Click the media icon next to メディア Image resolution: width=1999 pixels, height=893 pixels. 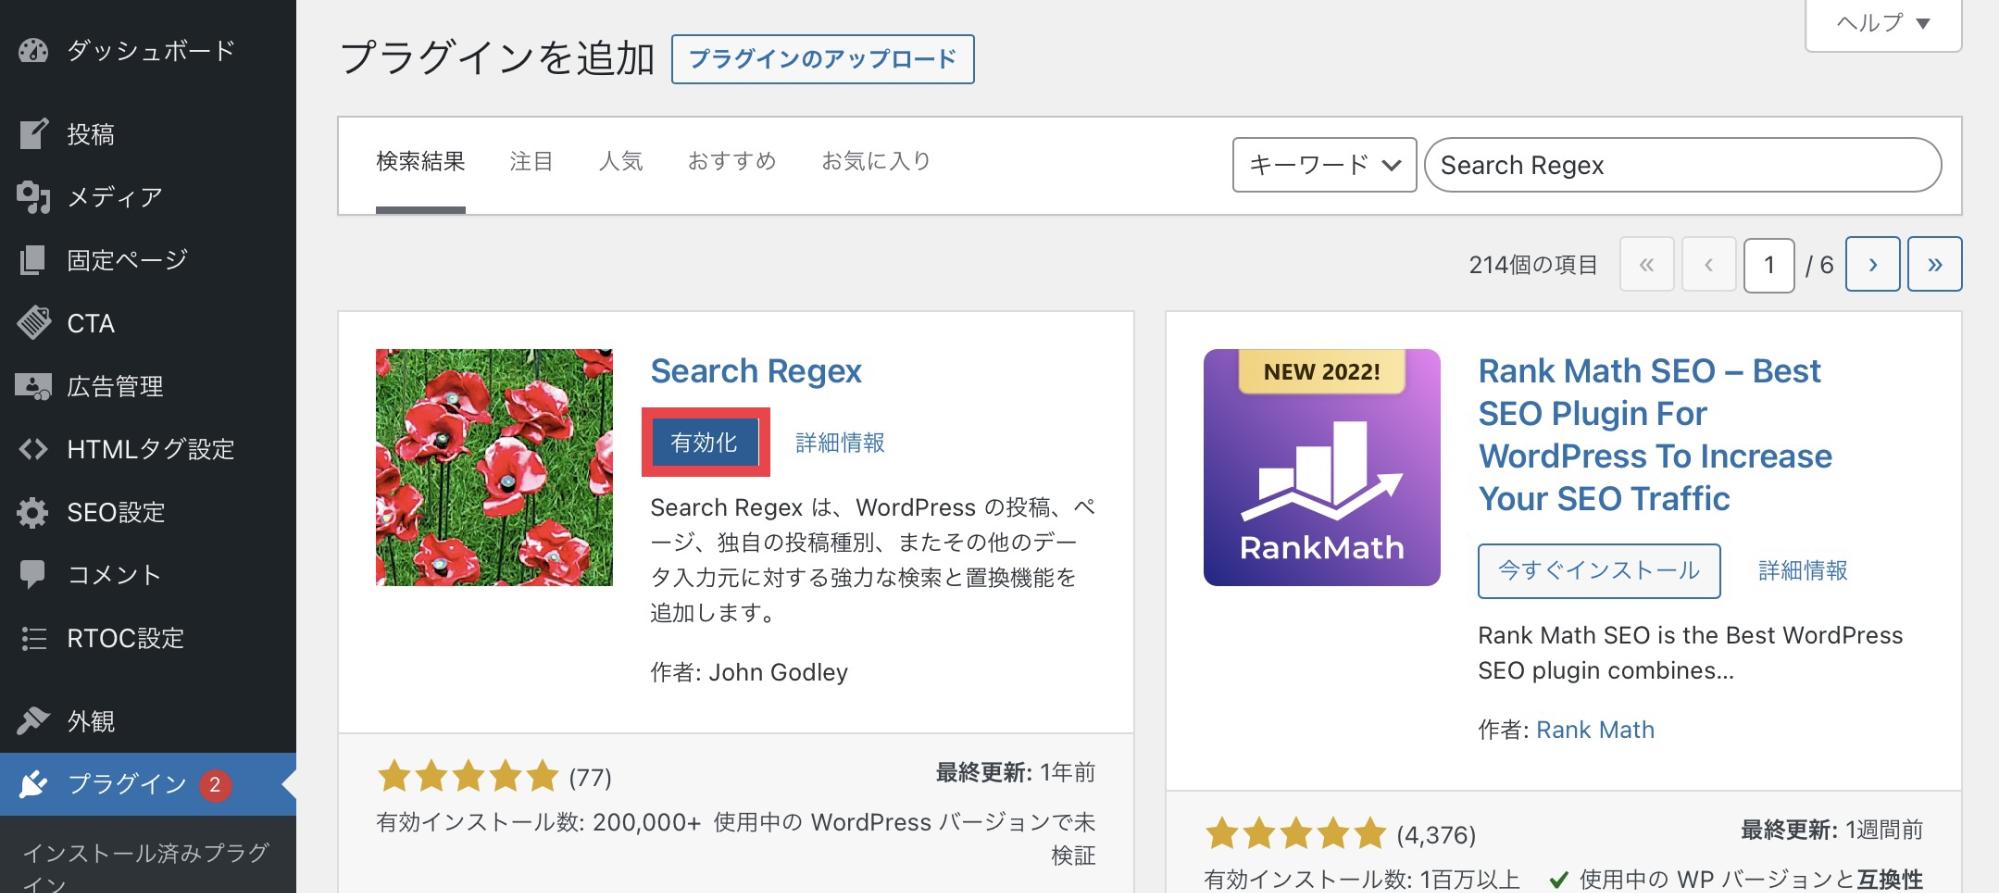[33, 197]
